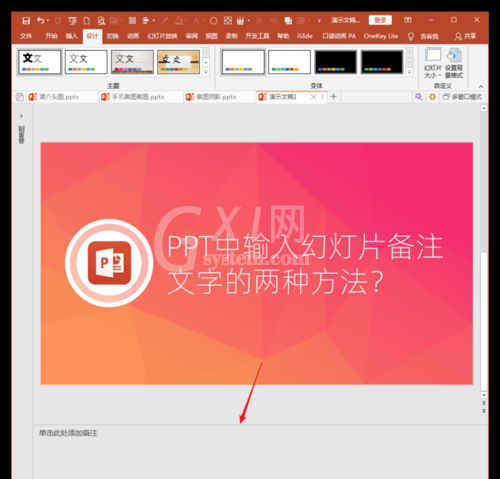Create a new blank document icon
The image size is (500, 479).
click(x=87, y=21)
